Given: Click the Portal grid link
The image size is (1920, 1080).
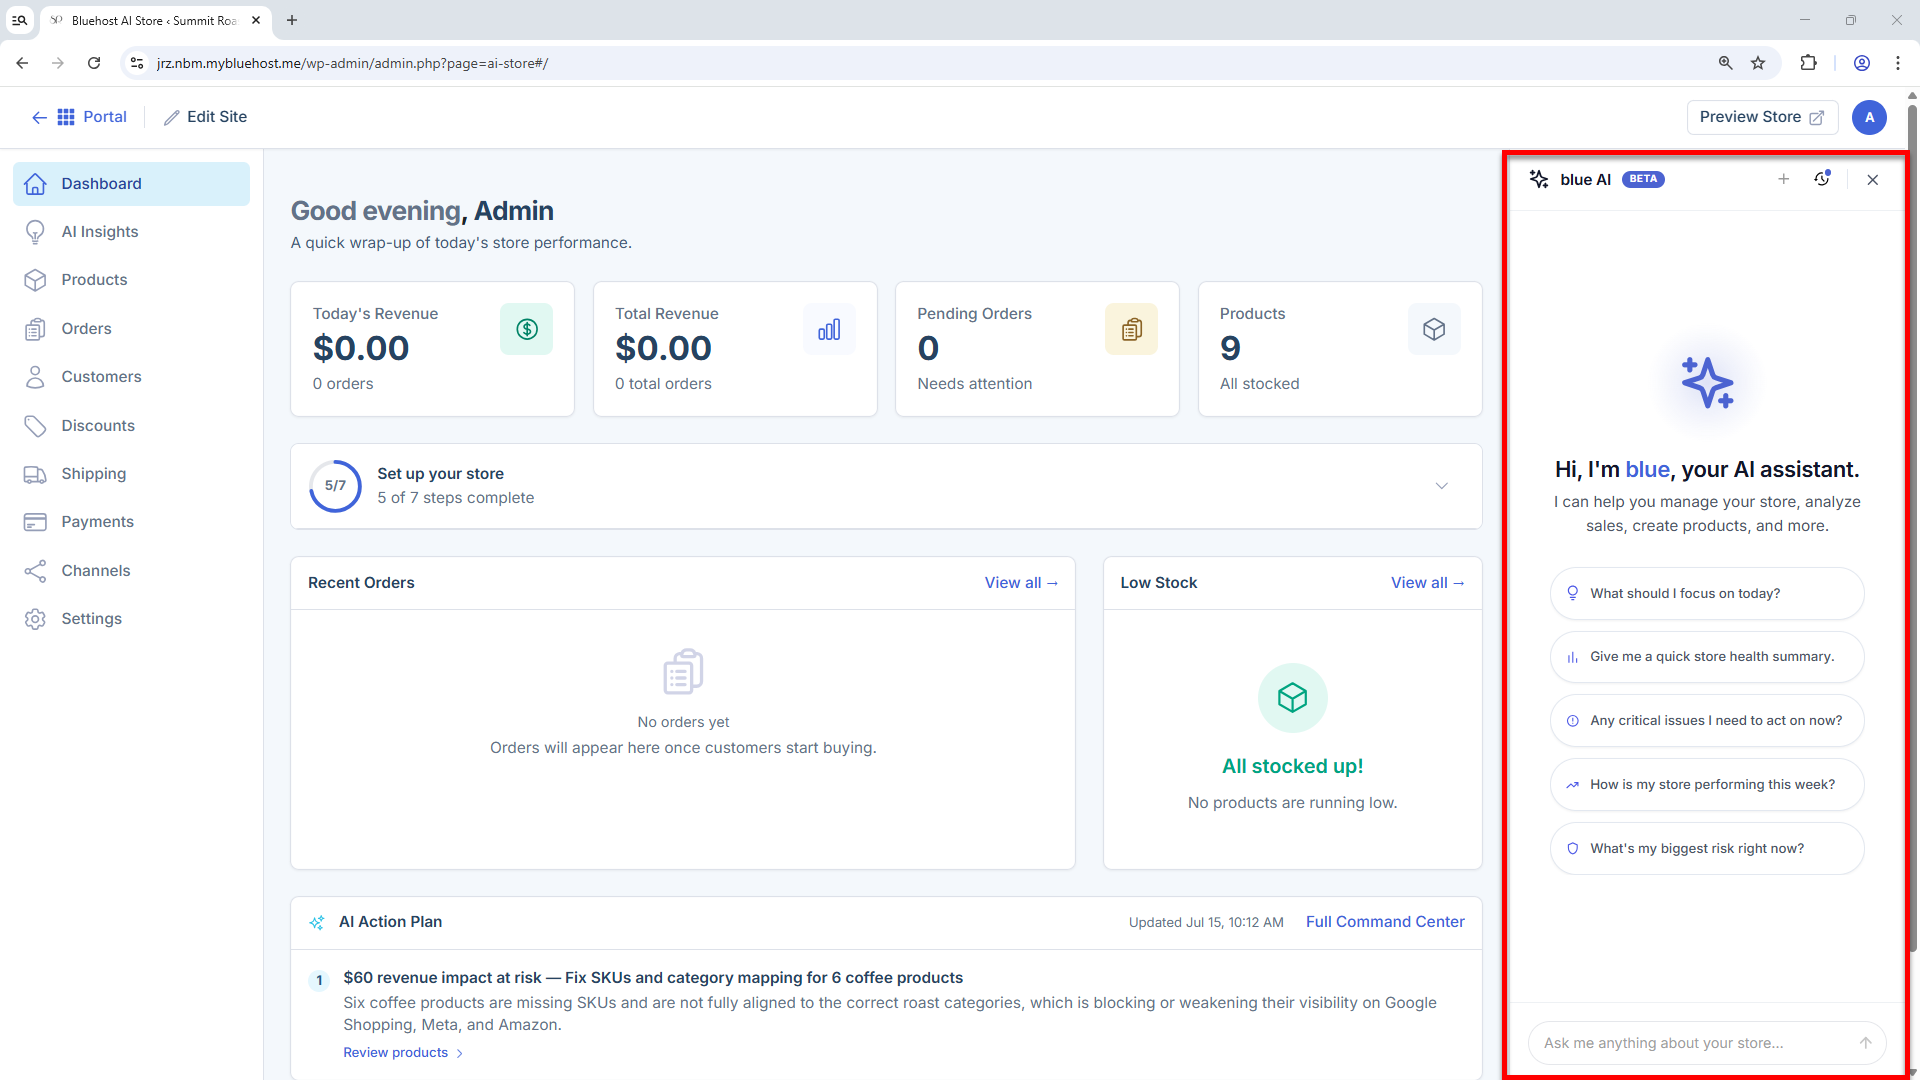Looking at the screenshot, I should pyautogui.click(x=92, y=117).
